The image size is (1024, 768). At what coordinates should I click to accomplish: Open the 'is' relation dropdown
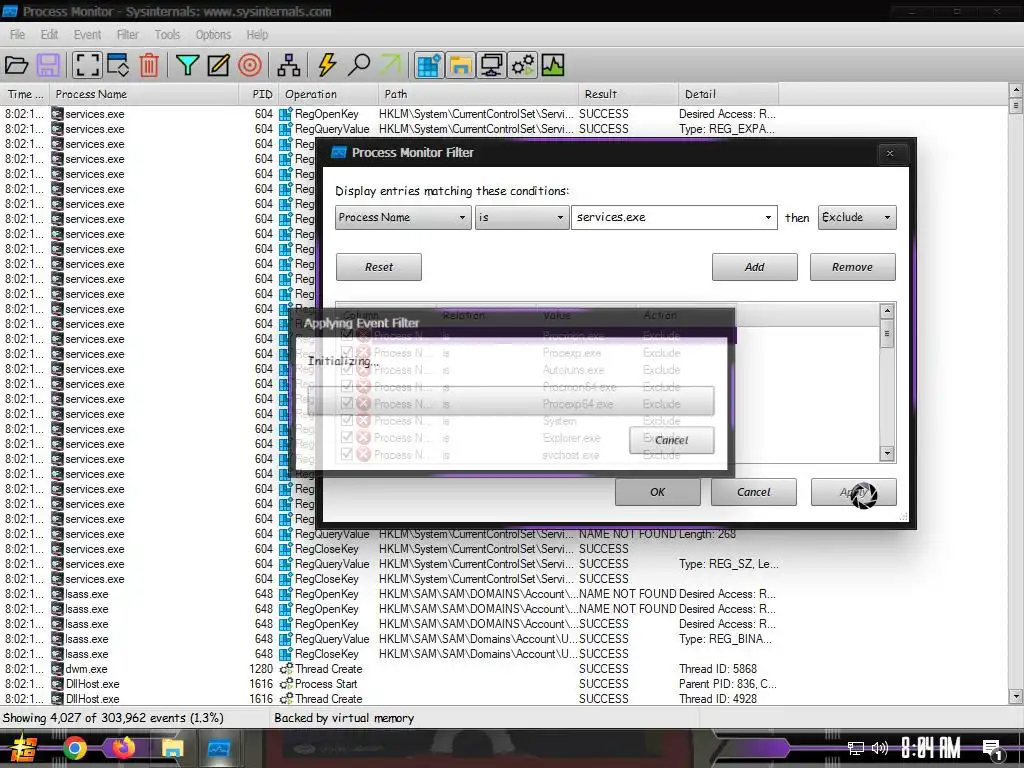tap(520, 217)
